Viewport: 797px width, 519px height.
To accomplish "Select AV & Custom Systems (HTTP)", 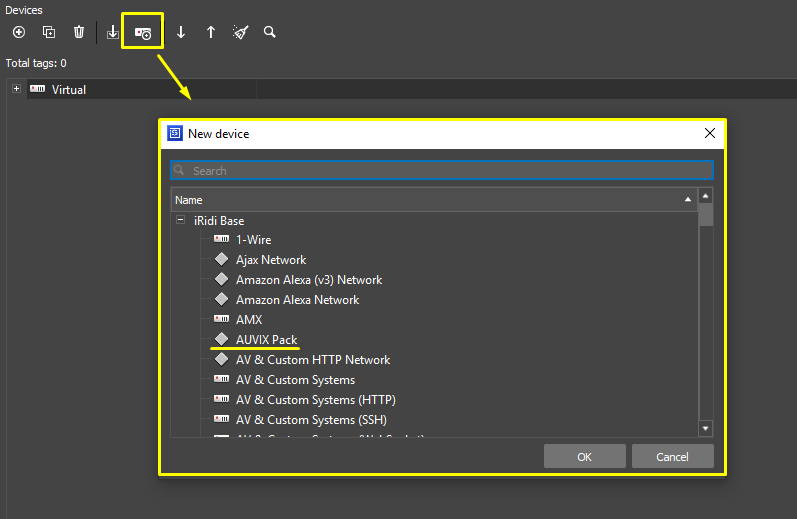I will (316, 400).
